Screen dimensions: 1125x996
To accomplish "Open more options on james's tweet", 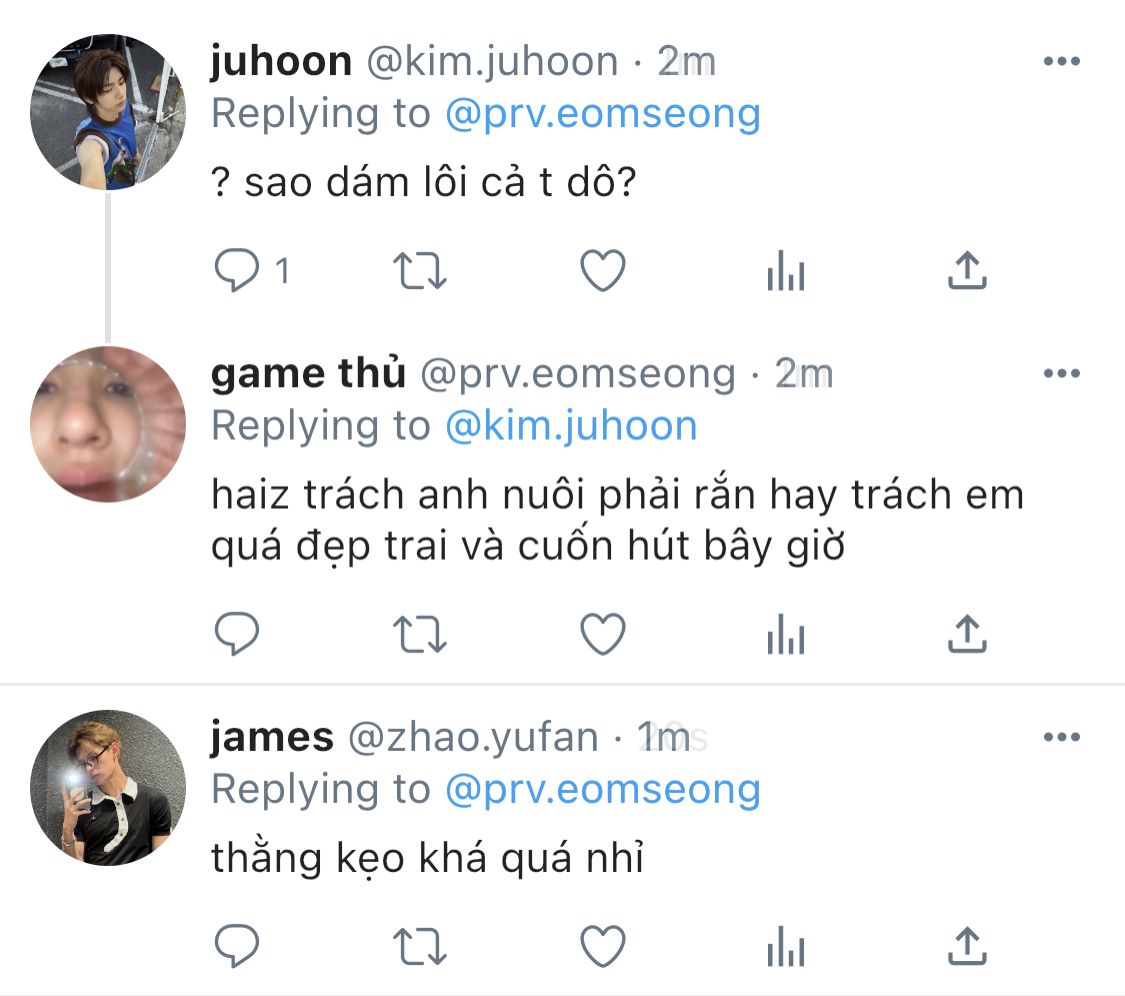I will point(1062,737).
